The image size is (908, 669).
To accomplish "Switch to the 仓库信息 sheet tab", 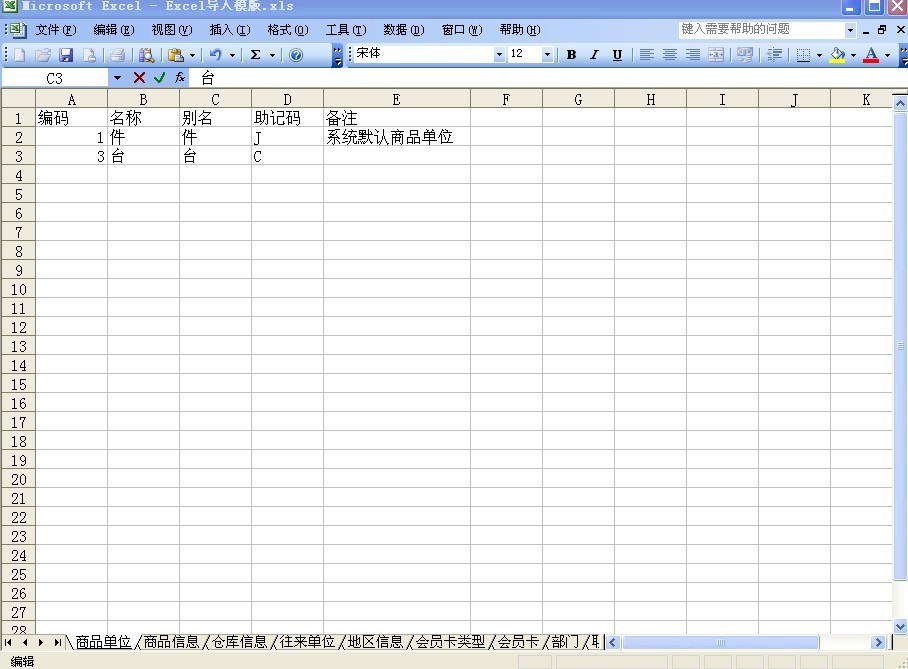I will click(x=239, y=642).
